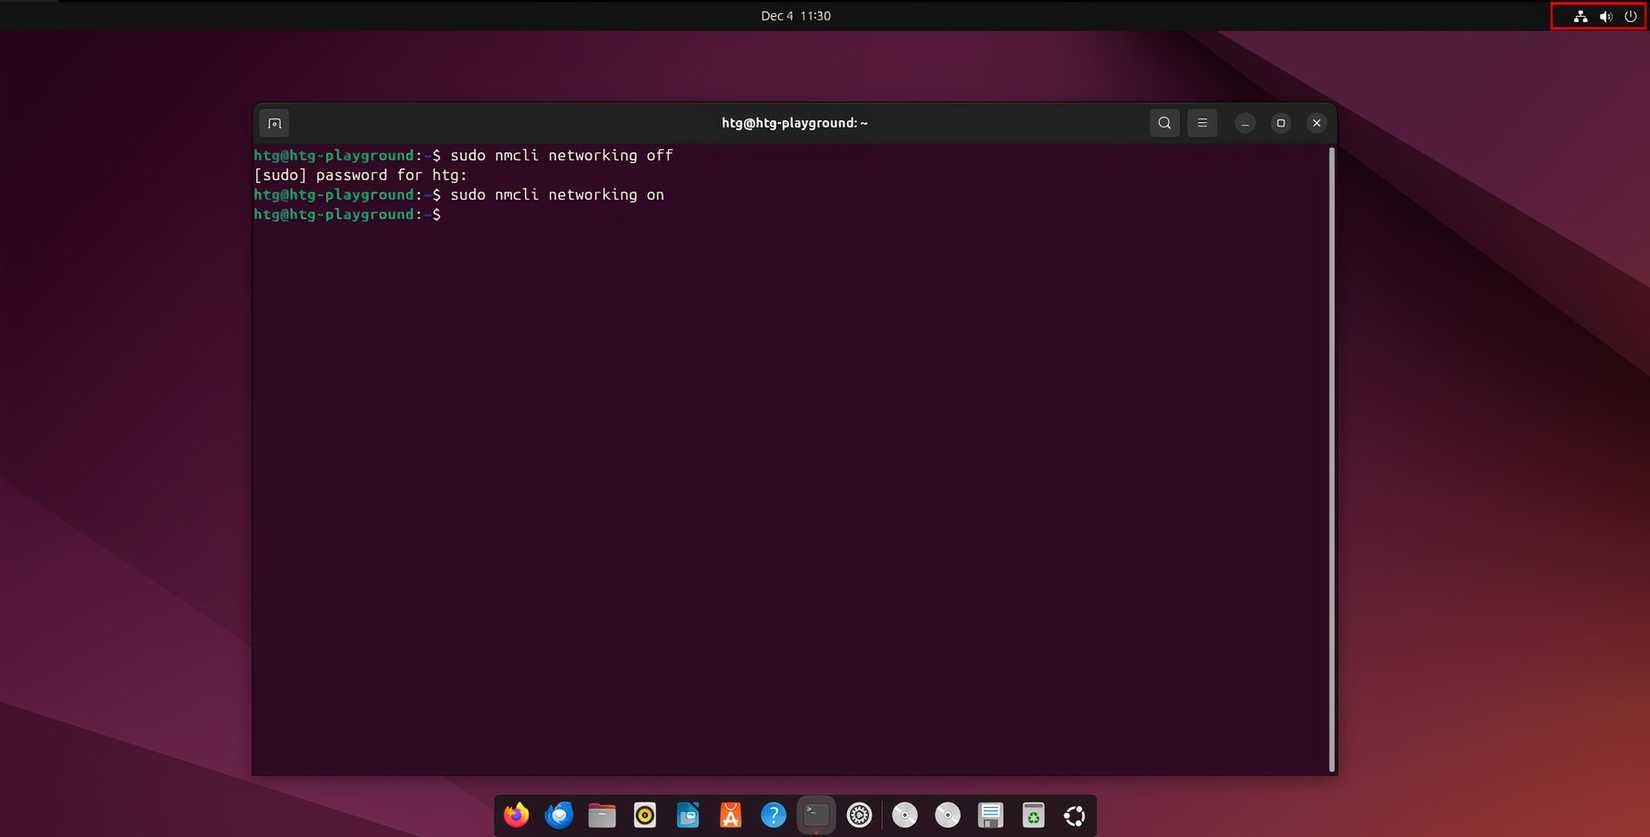Click the active Terminal dock icon
Viewport: 1650px width, 837px height.
pyautogui.click(x=816, y=815)
